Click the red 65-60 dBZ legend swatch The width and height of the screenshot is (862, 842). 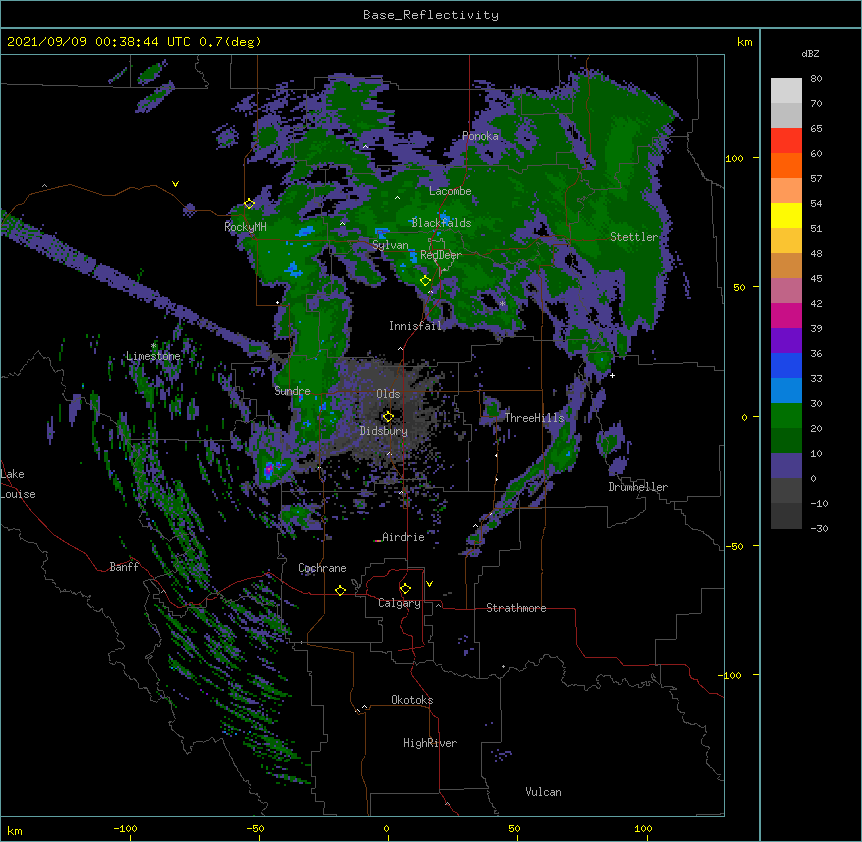coord(786,141)
